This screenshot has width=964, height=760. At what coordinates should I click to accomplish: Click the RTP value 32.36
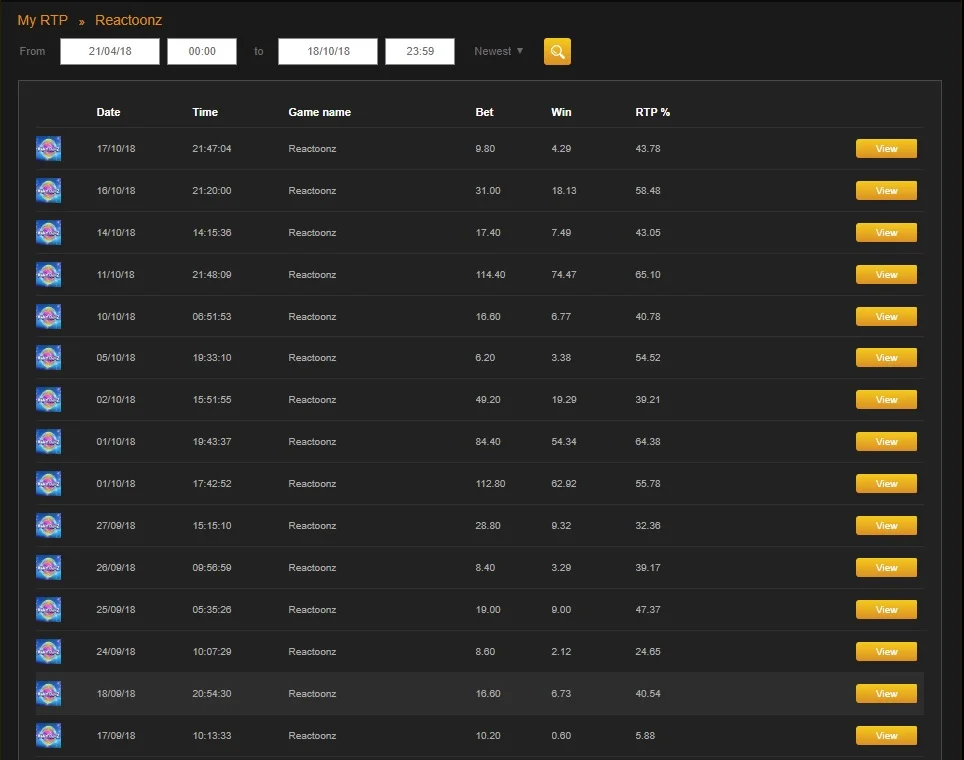tap(647, 525)
